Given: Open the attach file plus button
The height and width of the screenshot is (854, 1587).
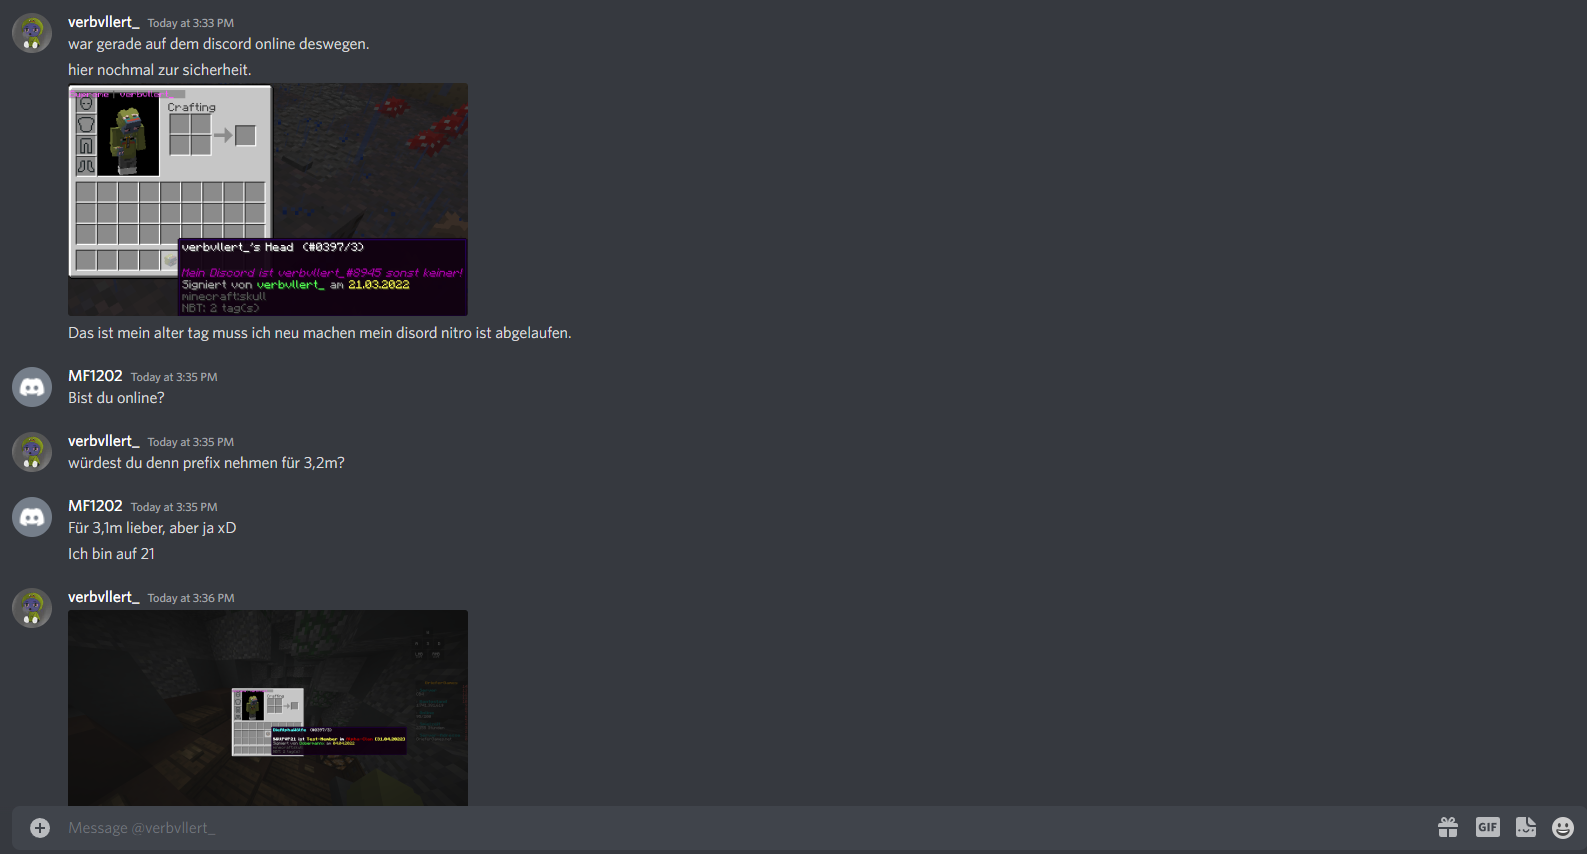Looking at the screenshot, I should point(40,827).
